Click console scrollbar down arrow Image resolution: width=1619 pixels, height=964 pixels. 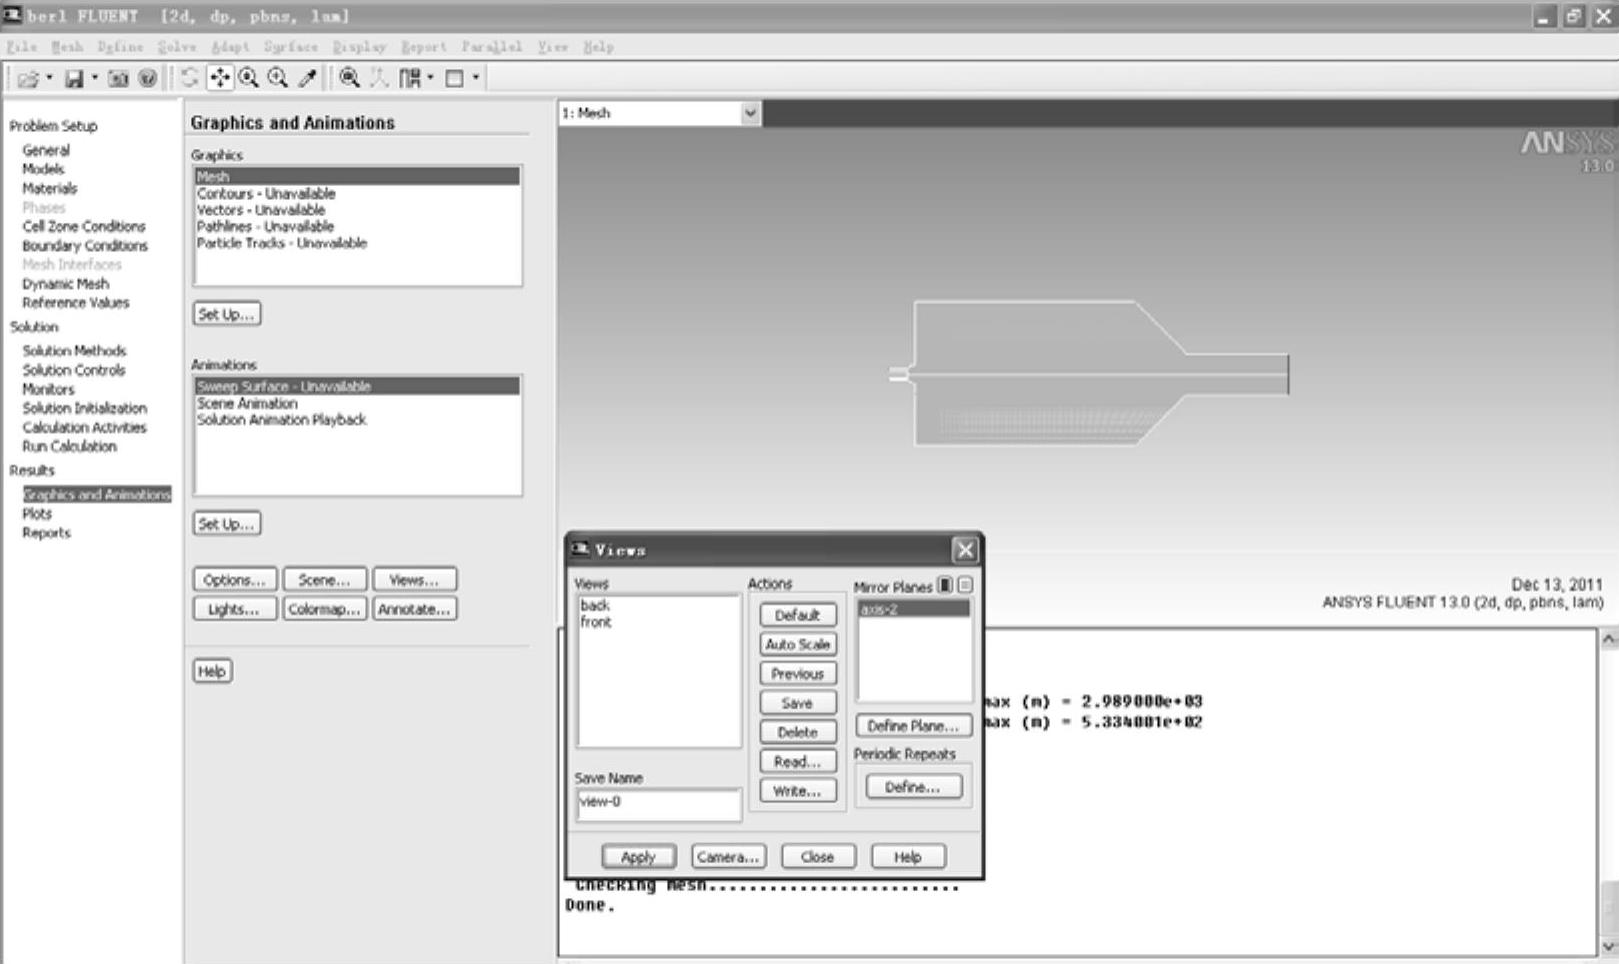1608,946
